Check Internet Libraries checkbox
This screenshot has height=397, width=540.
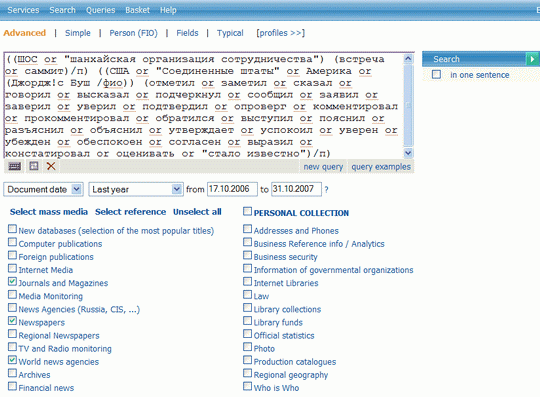pyautogui.click(x=247, y=281)
